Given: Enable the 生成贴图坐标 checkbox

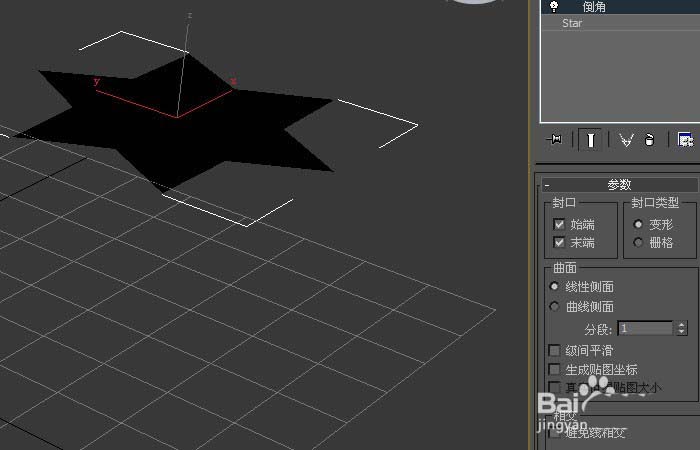Looking at the screenshot, I should [x=554, y=370].
